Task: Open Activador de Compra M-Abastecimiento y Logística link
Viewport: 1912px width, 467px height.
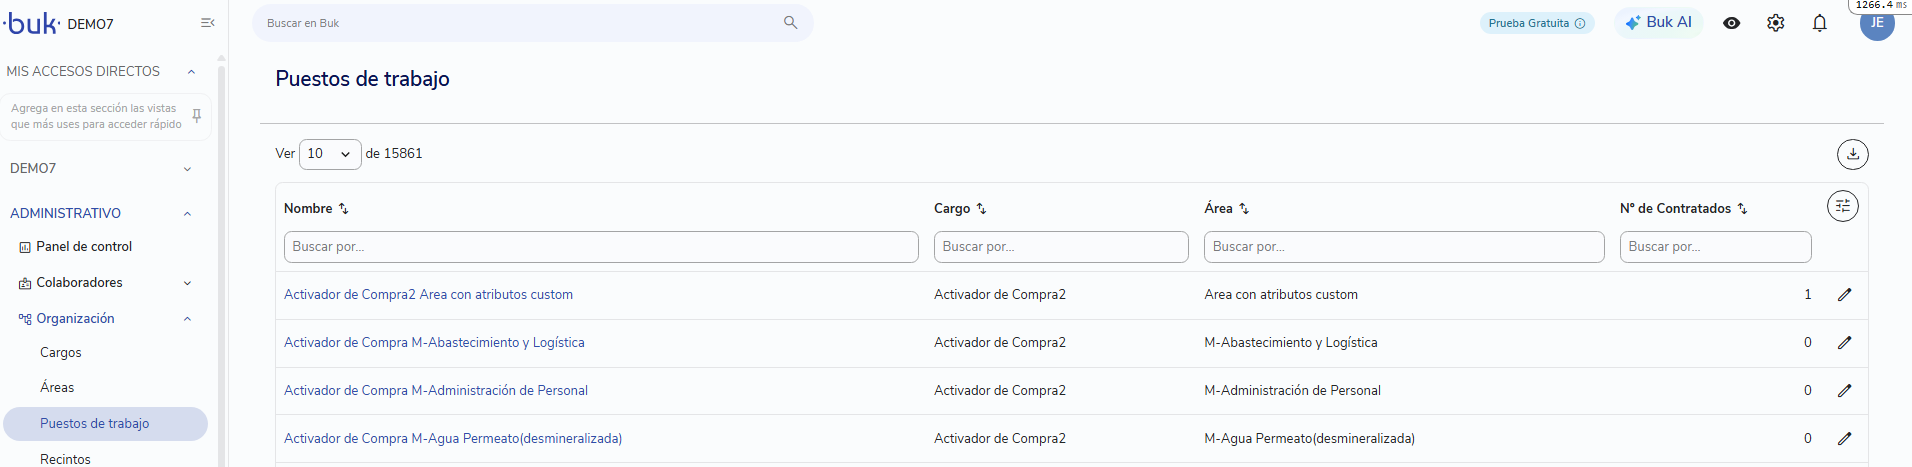Action: tap(434, 343)
